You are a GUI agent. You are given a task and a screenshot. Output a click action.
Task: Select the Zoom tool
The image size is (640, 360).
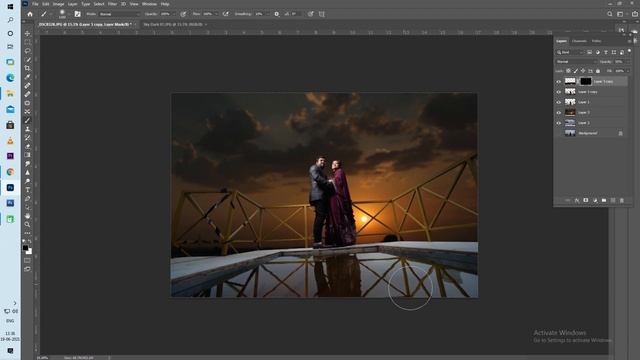coord(27,224)
